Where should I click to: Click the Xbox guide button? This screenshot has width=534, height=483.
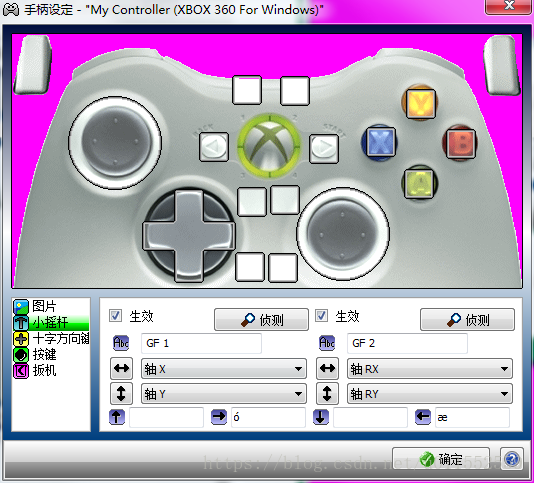point(269,146)
